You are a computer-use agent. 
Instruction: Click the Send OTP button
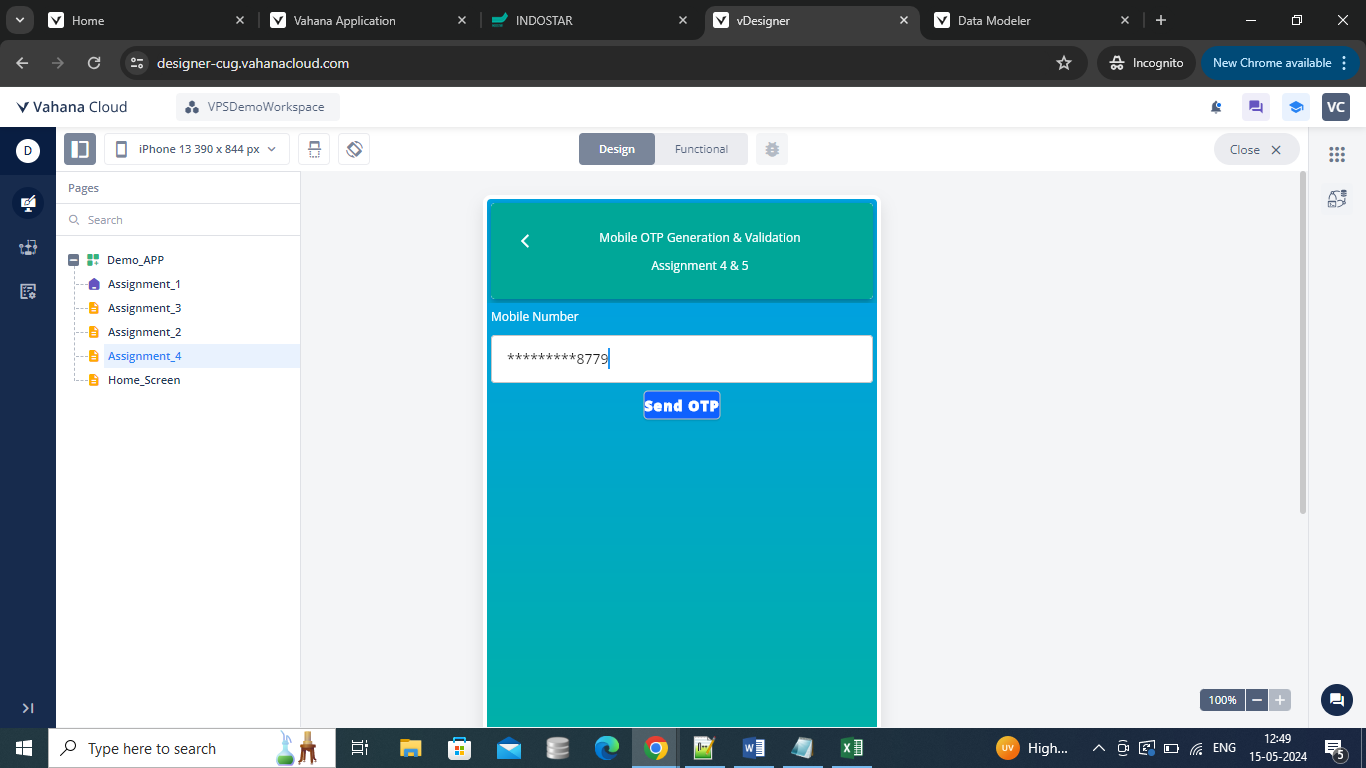tap(681, 405)
